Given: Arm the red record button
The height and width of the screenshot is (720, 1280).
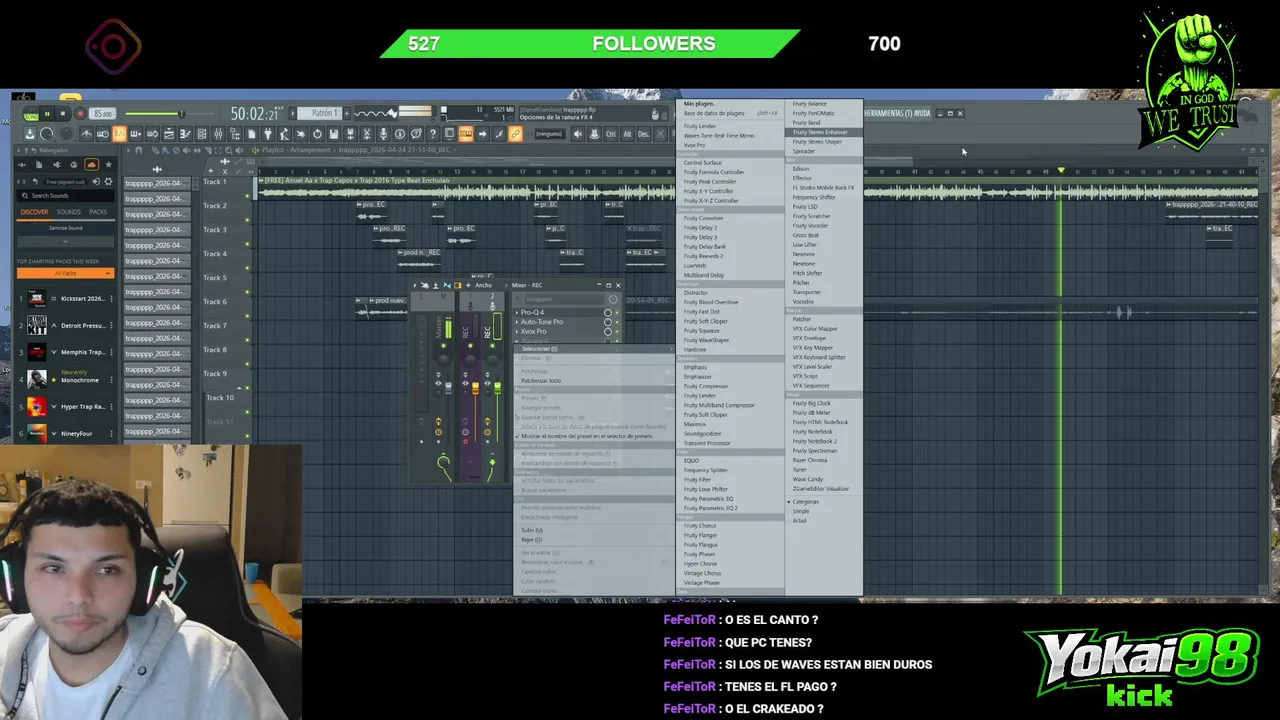Looking at the screenshot, I should pos(80,113).
